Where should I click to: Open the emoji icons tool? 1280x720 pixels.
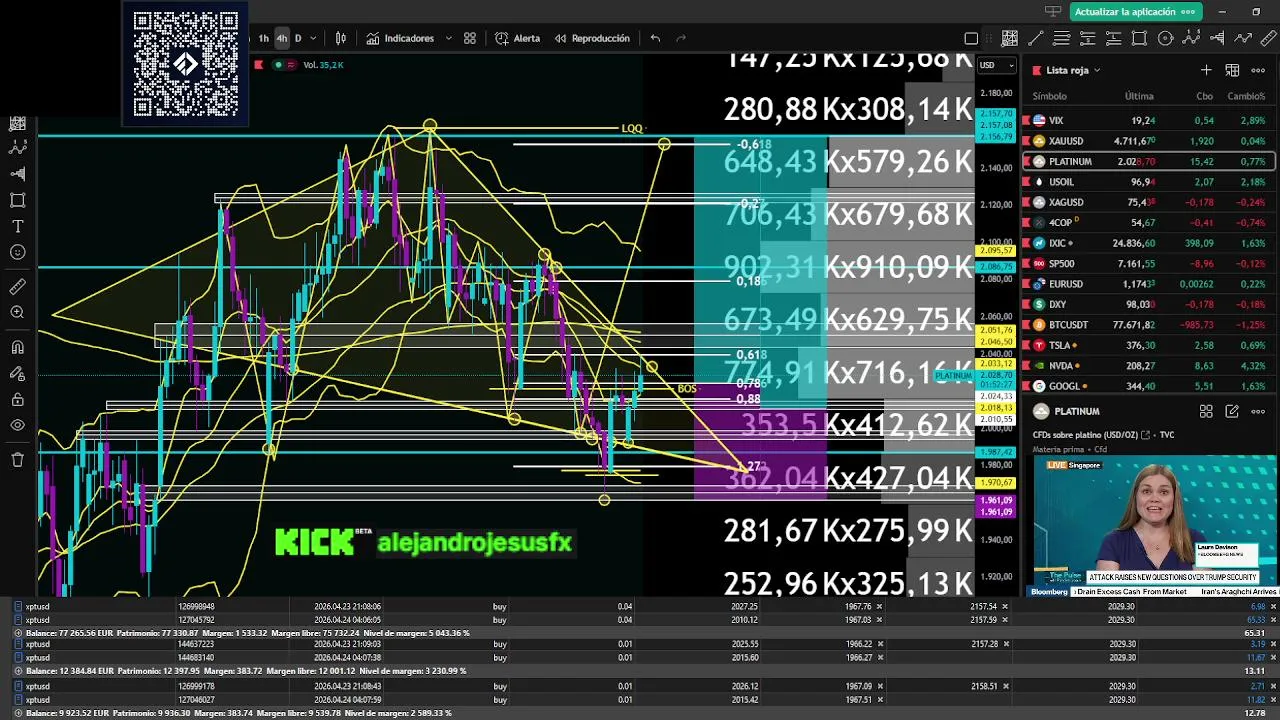[17, 253]
